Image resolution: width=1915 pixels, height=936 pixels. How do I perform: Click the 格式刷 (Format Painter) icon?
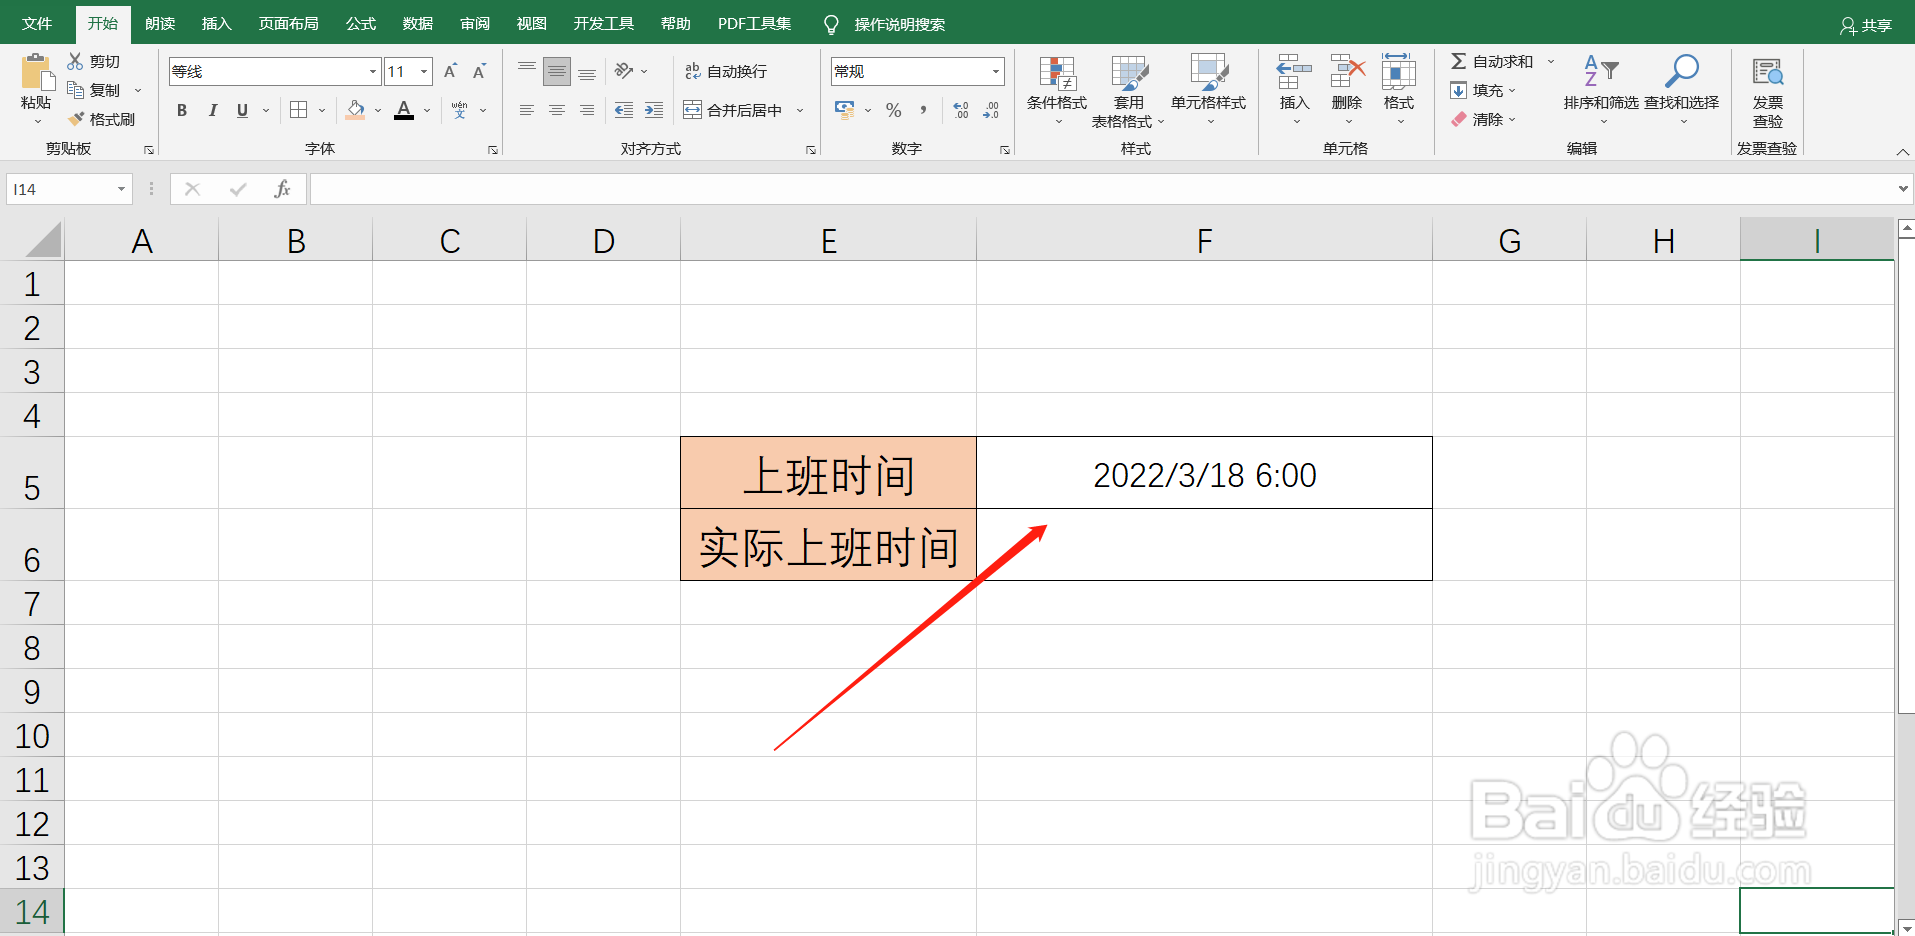(103, 118)
